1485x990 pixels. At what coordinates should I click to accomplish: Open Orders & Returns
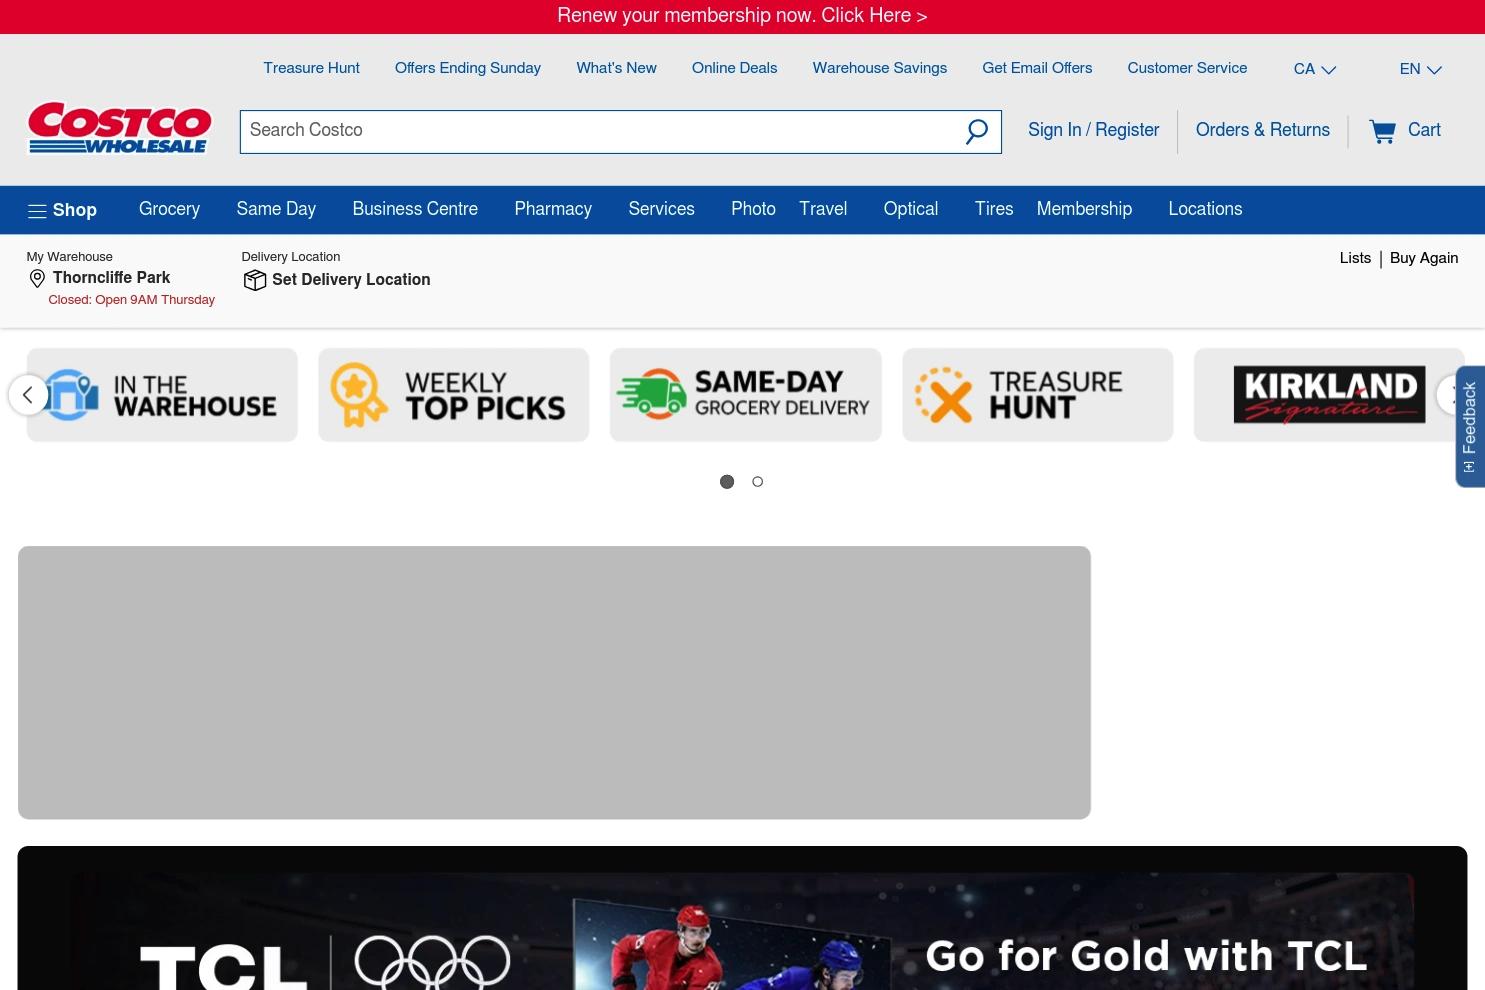1263,130
